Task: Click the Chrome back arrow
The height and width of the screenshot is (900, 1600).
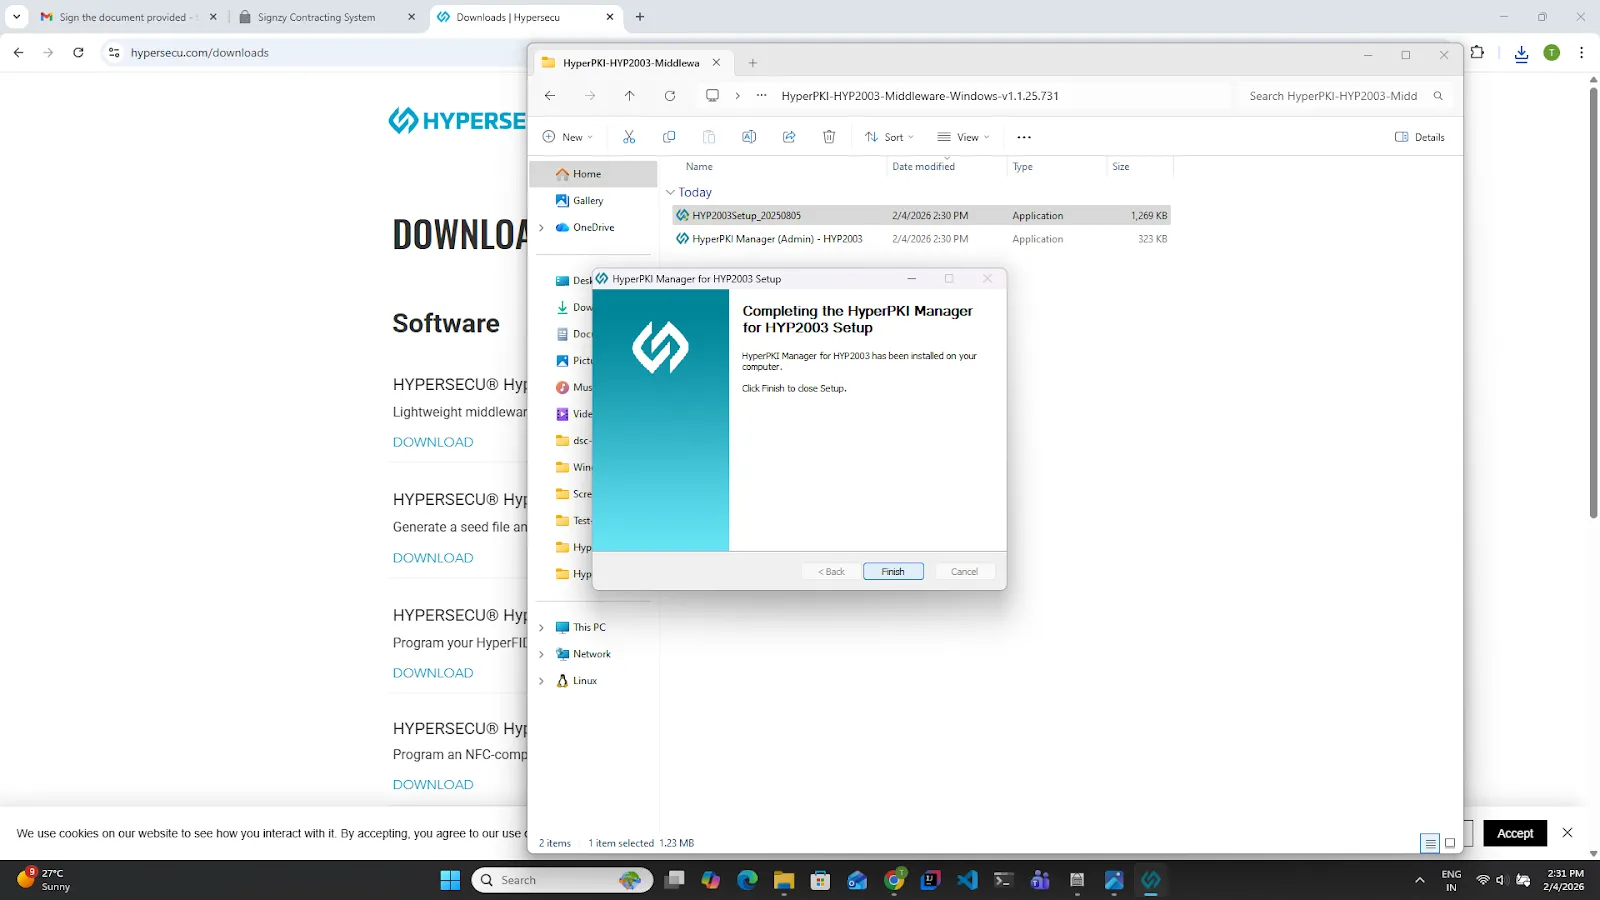Action: [18, 53]
